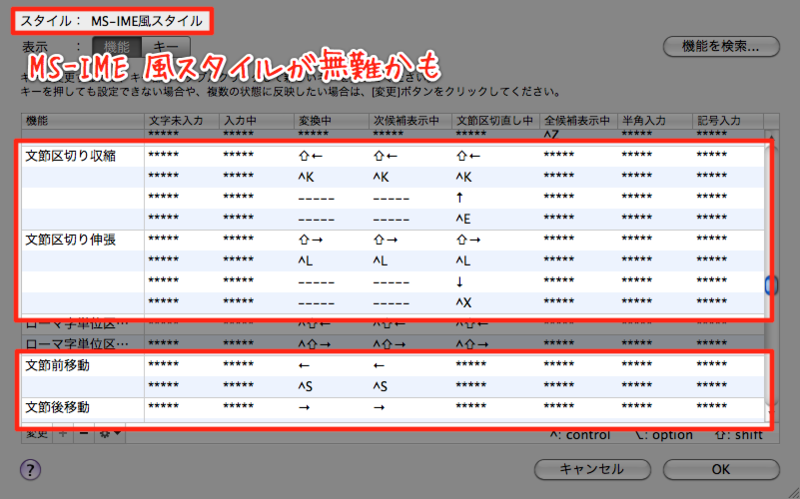The image size is (800, 499).
Task: Click ^K in the 文節区切直し中 column
Action: point(464,177)
